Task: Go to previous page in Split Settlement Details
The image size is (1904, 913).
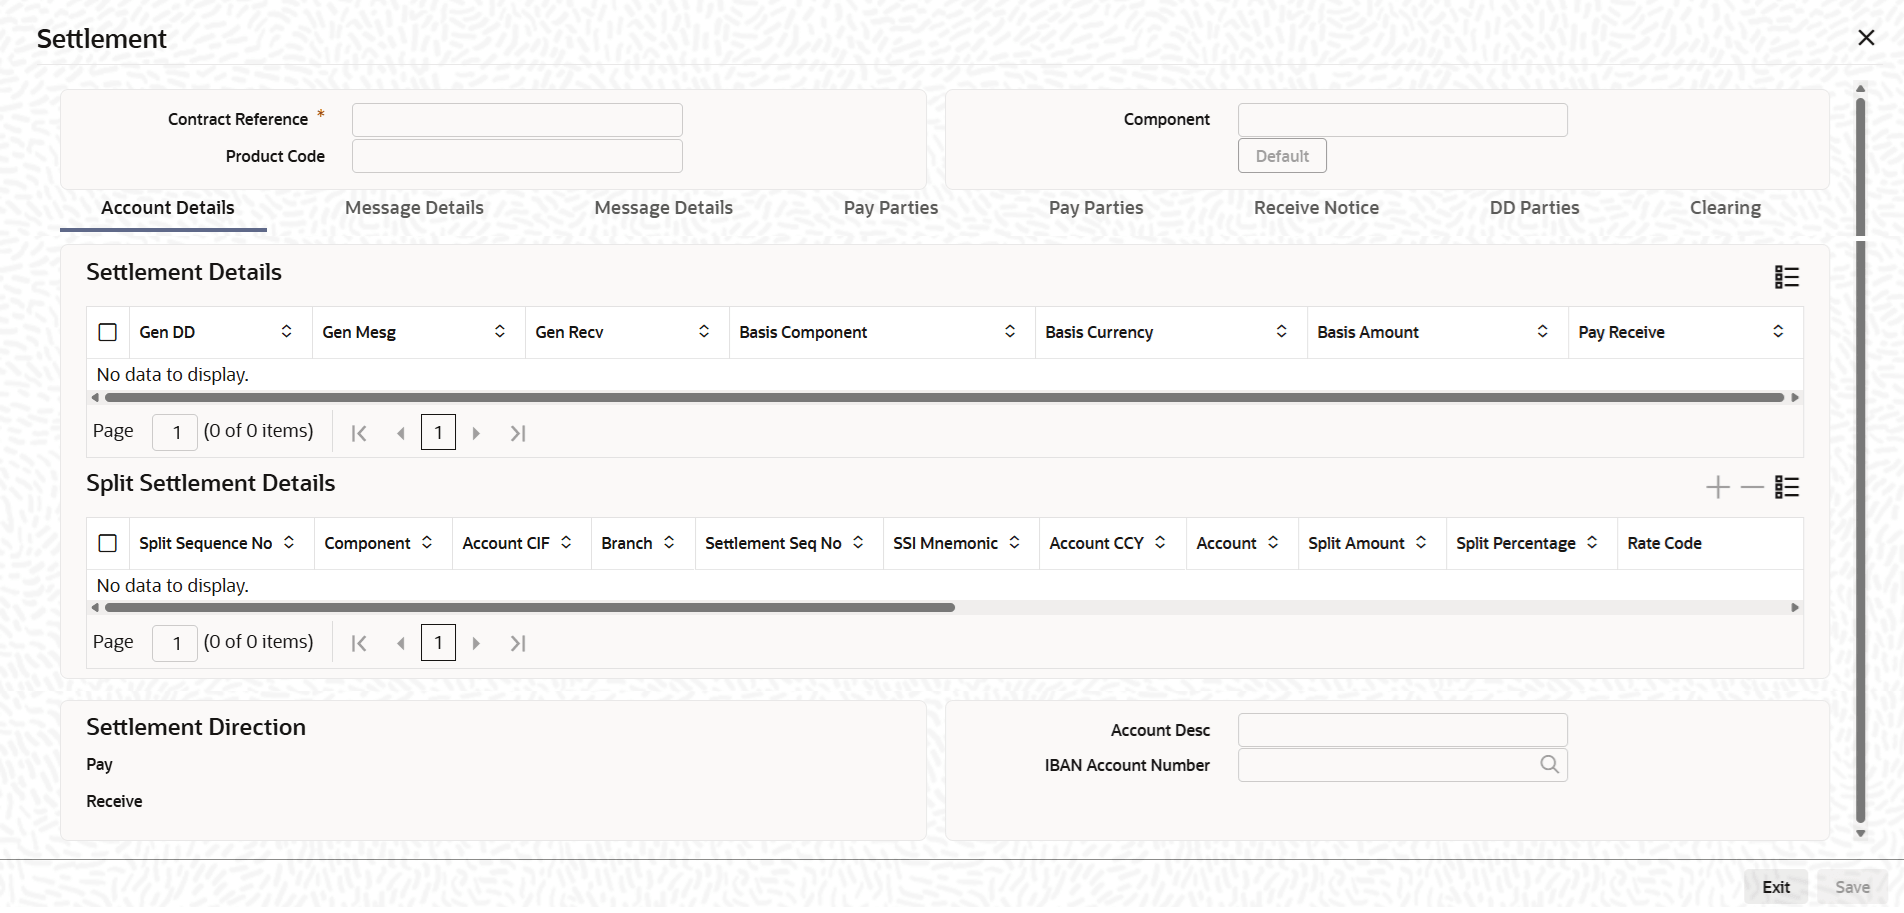Action: click(x=401, y=643)
